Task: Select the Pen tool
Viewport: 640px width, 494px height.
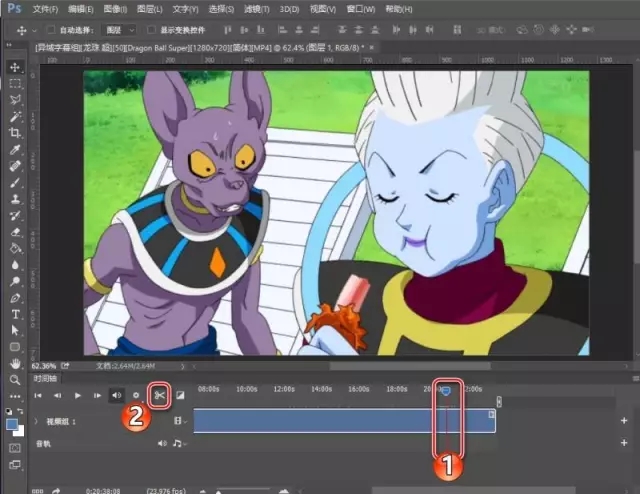Action: click(15, 298)
